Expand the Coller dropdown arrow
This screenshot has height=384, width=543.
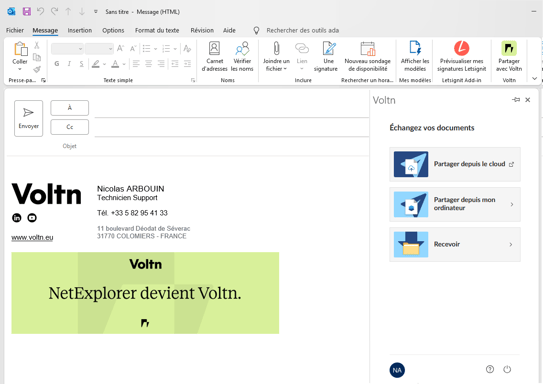pyautogui.click(x=20, y=69)
